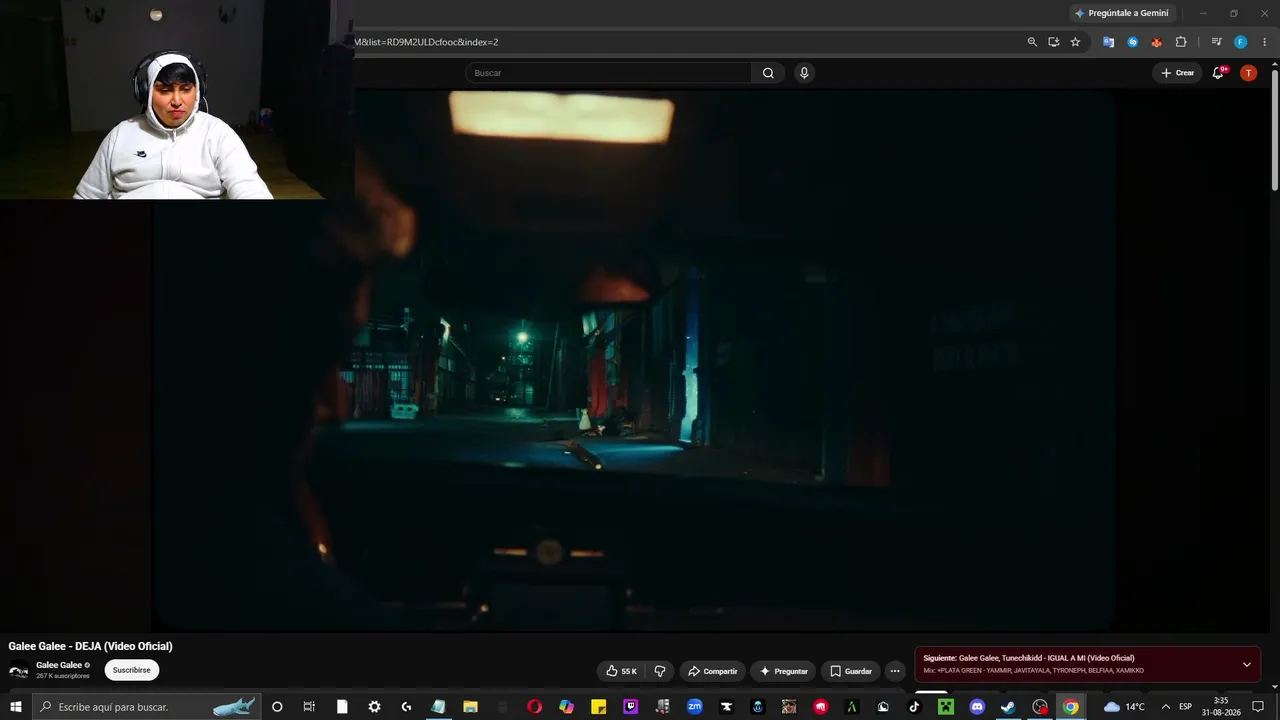Click the zoom magnifier icon in address bar
Viewport: 1280px width, 720px height.
[x=1032, y=42]
